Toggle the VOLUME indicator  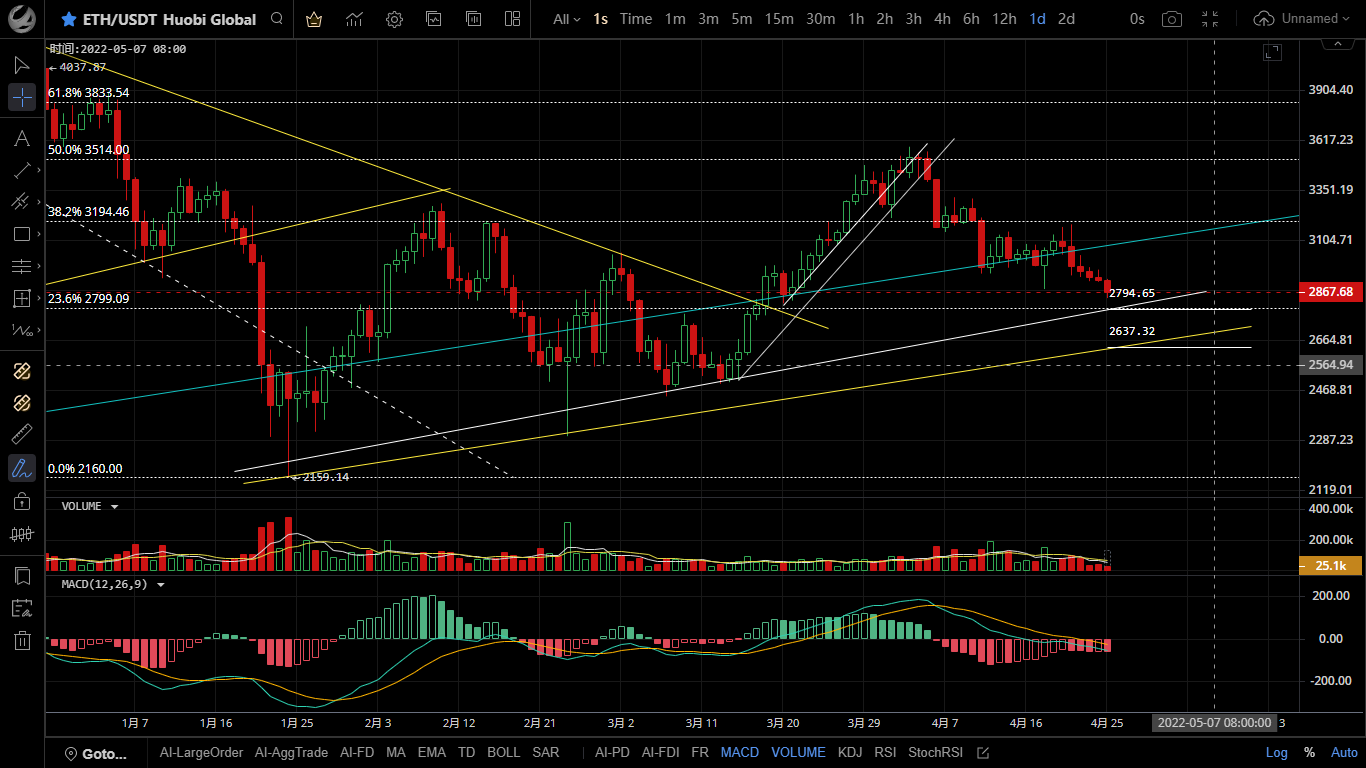(x=798, y=752)
